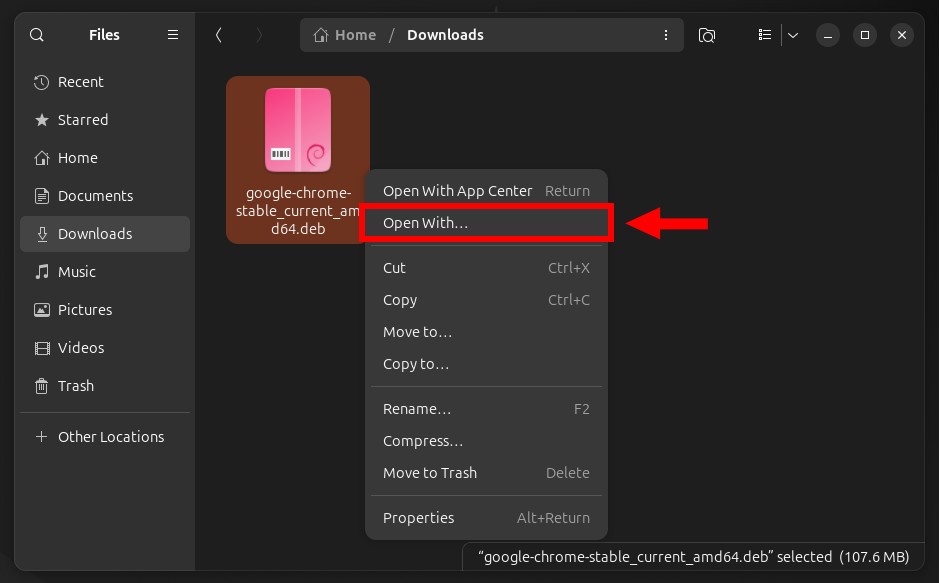Image resolution: width=940 pixels, height=583 pixels.
Task: Go back with the left arrow
Action: pos(219,35)
